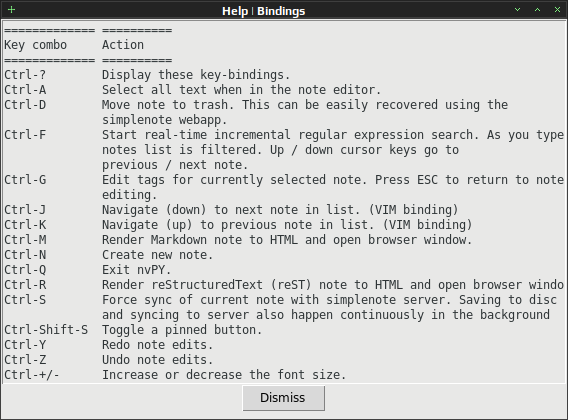
Task: Dismiss the key-bindings help dialog
Action: tap(283, 398)
